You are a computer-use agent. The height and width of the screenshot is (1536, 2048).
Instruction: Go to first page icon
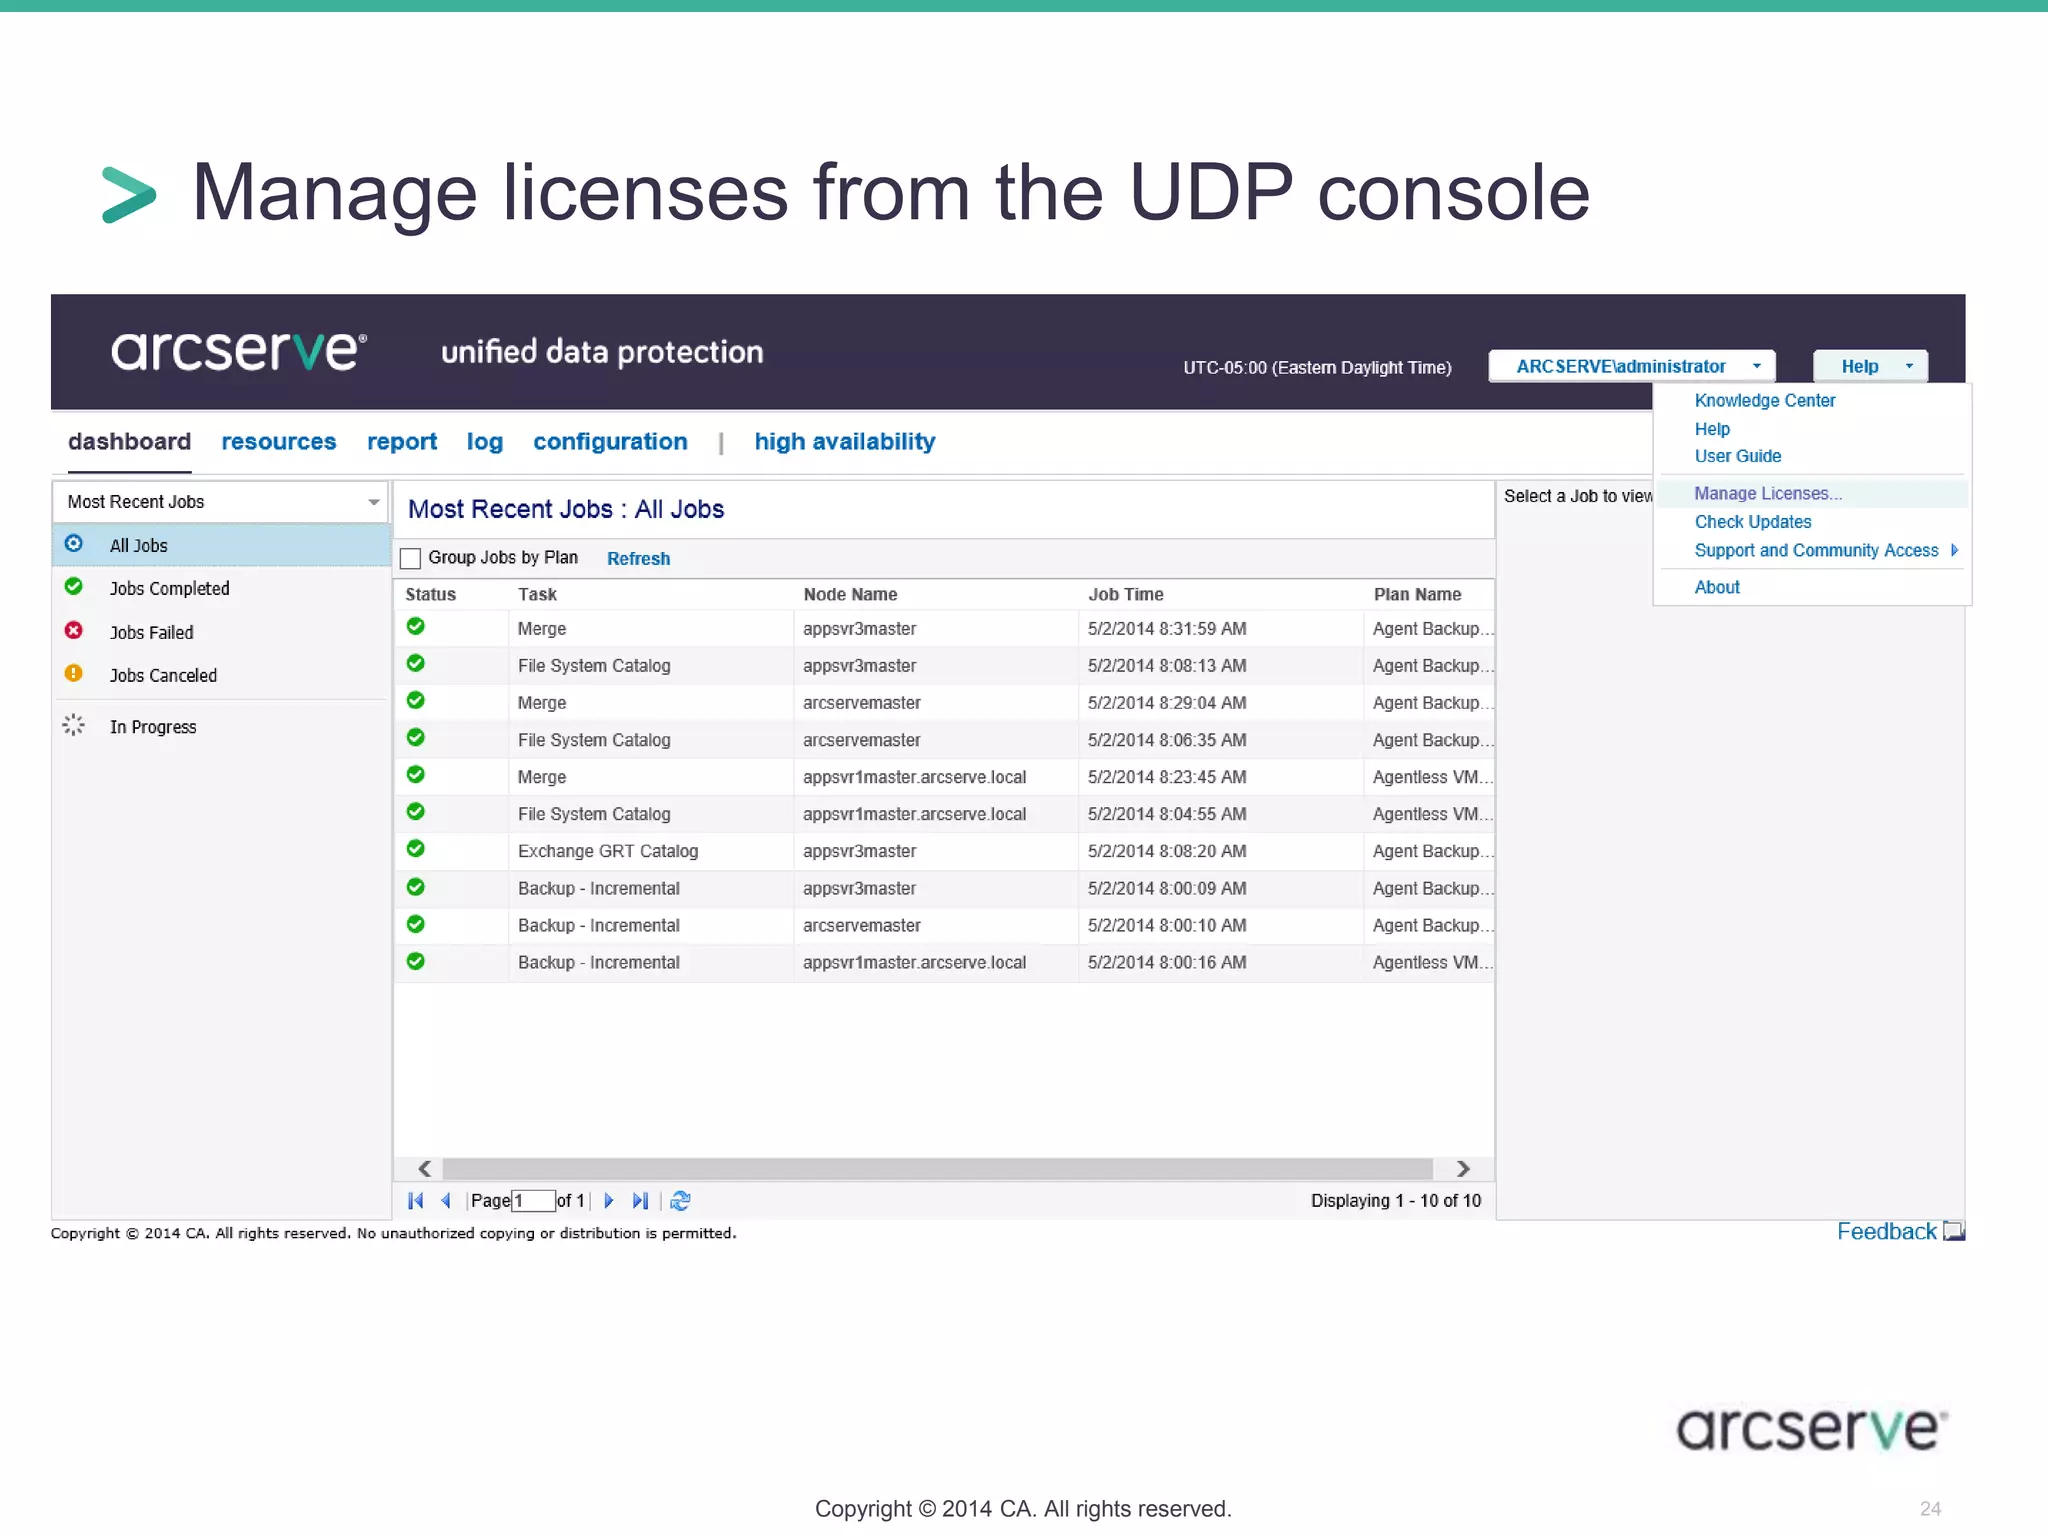(x=416, y=1200)
